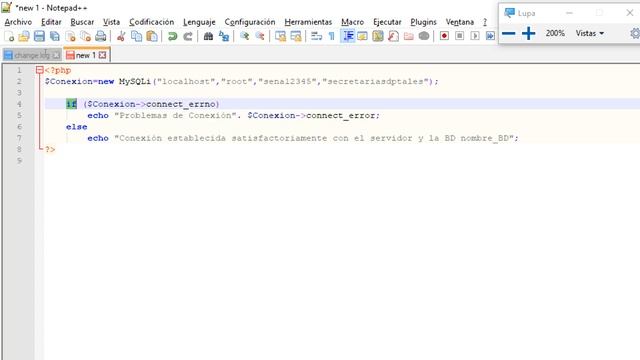The width and height of the screenshot is (640, 360).
Task: Click line number 4 in the margin
Action: pyautogui.click(x=19, y=104)
